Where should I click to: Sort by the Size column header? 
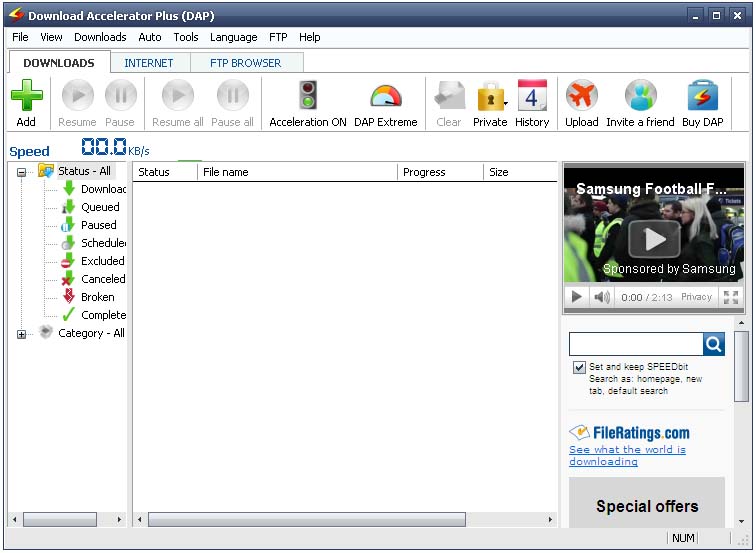(x=520, y=172)
